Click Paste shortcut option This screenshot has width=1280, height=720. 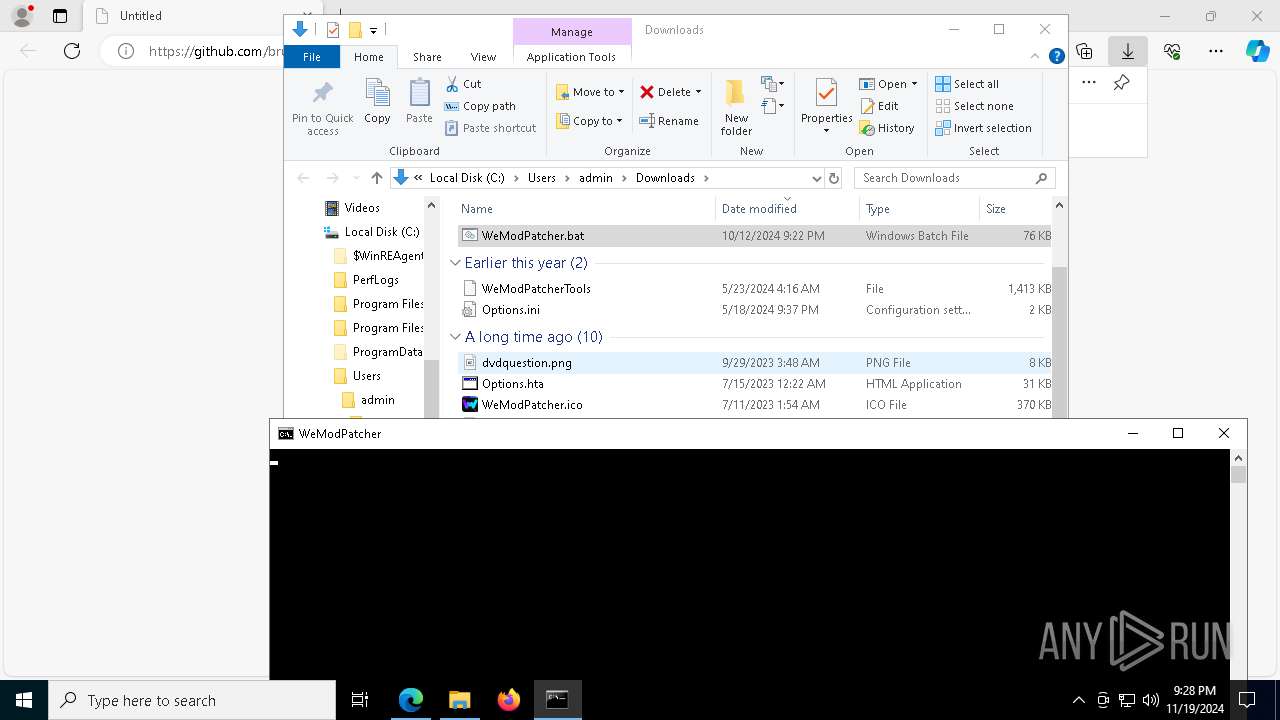coord(490,128)
